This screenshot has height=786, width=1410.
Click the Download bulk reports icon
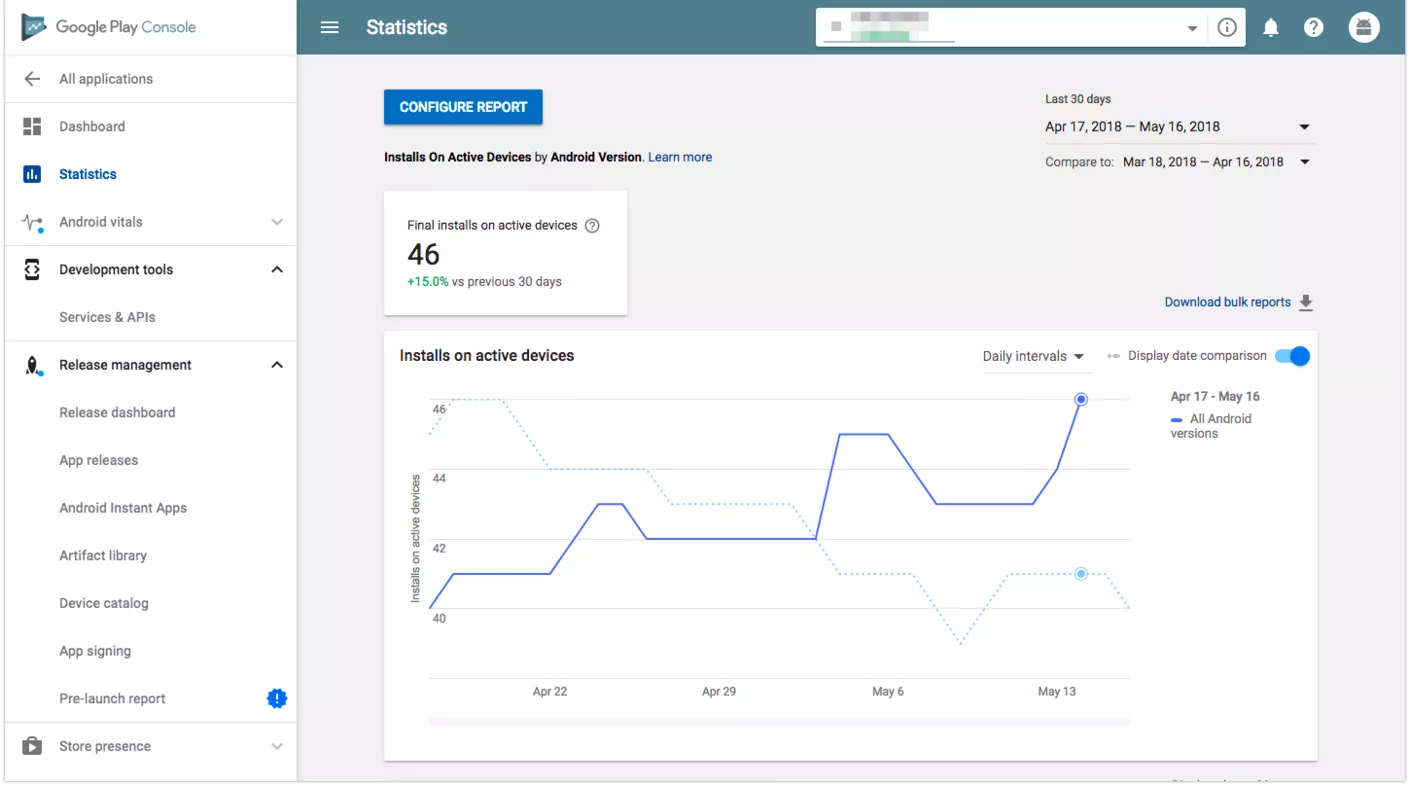[x=1305, y=303]
